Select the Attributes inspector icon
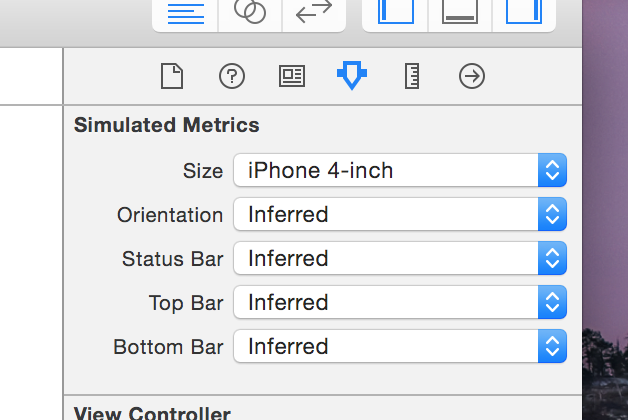628x420 pixels. pyautogui.click(x=351, y=76)
